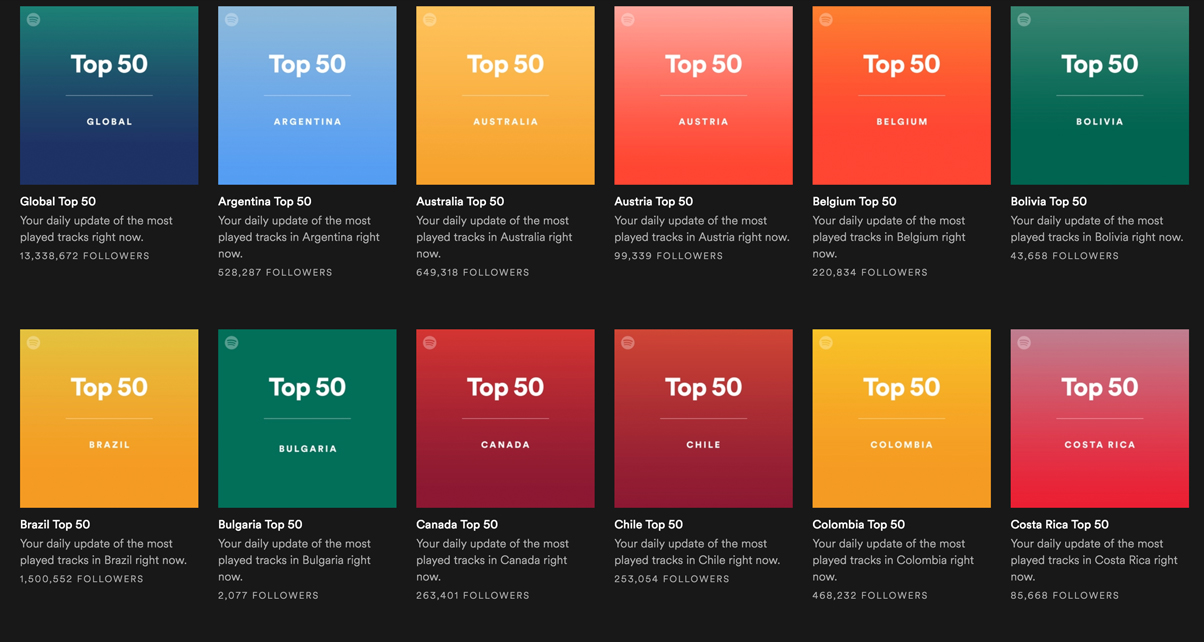This screenshot has height=642, width=1204.
Task: Click the Spotify logo on Global cover
Action: click(x=33, y=19)
